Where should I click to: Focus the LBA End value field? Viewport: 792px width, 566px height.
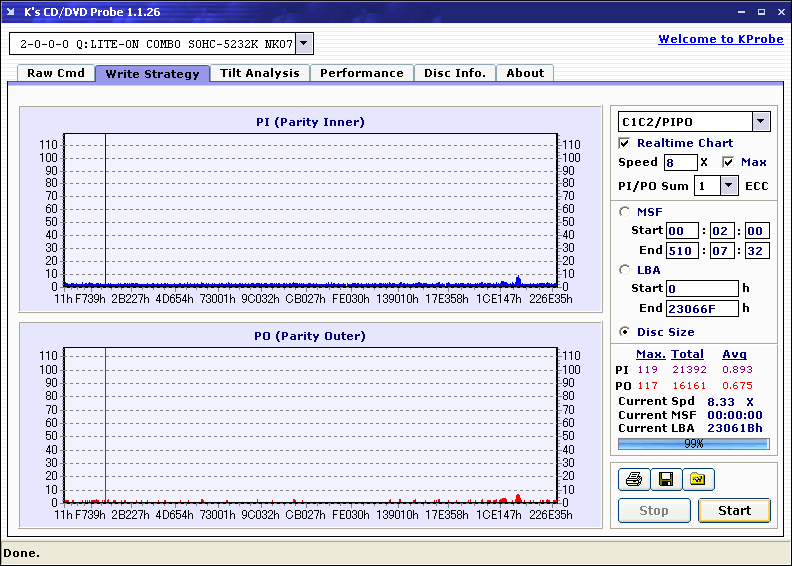[x=703, y=308]
